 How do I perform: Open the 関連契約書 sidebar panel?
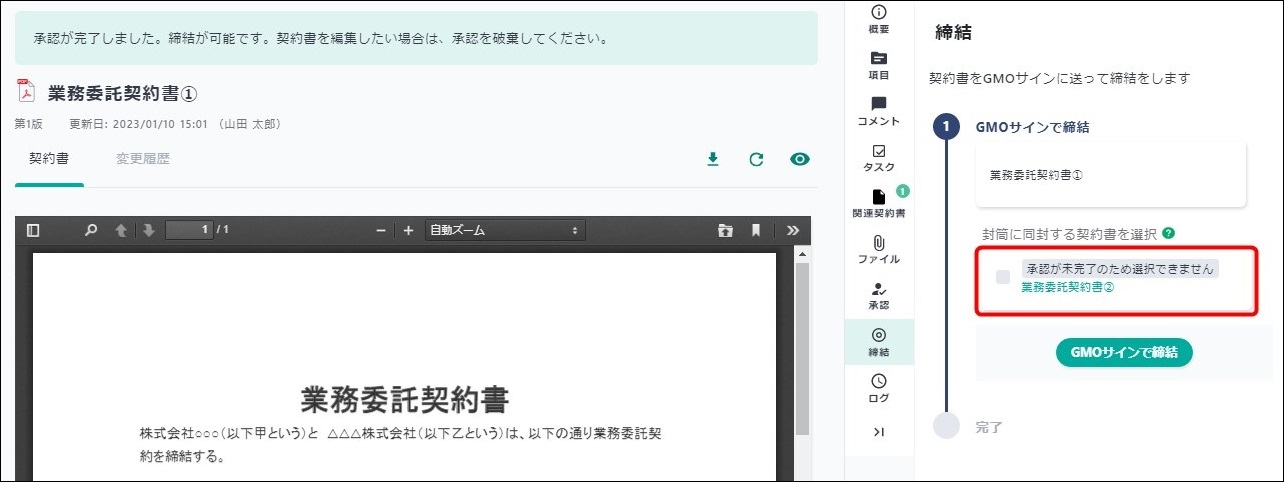pyautogui.click(x=879, y=203)
